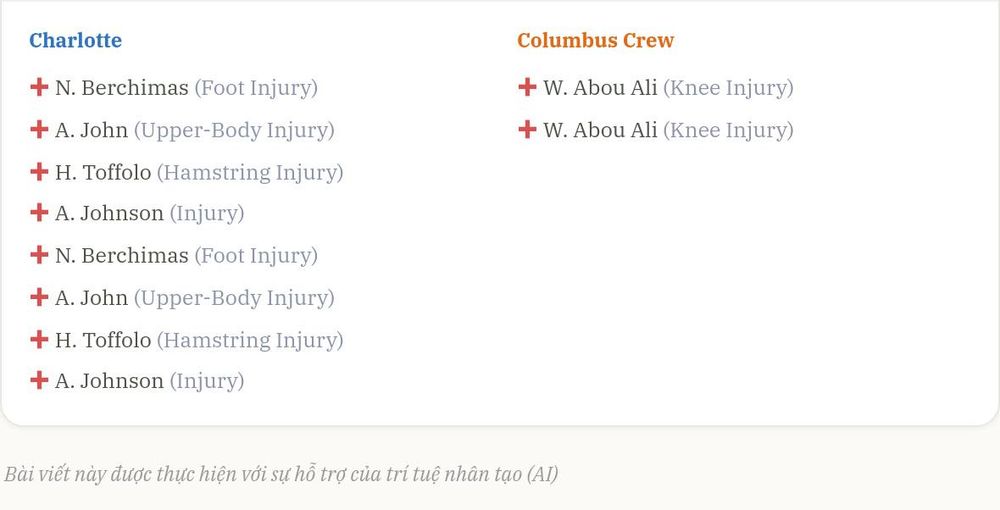The height and width of the screenshot is (510, 1000).
Task: Select red cross next to last A. Johnson
Action: click(39, 380)
